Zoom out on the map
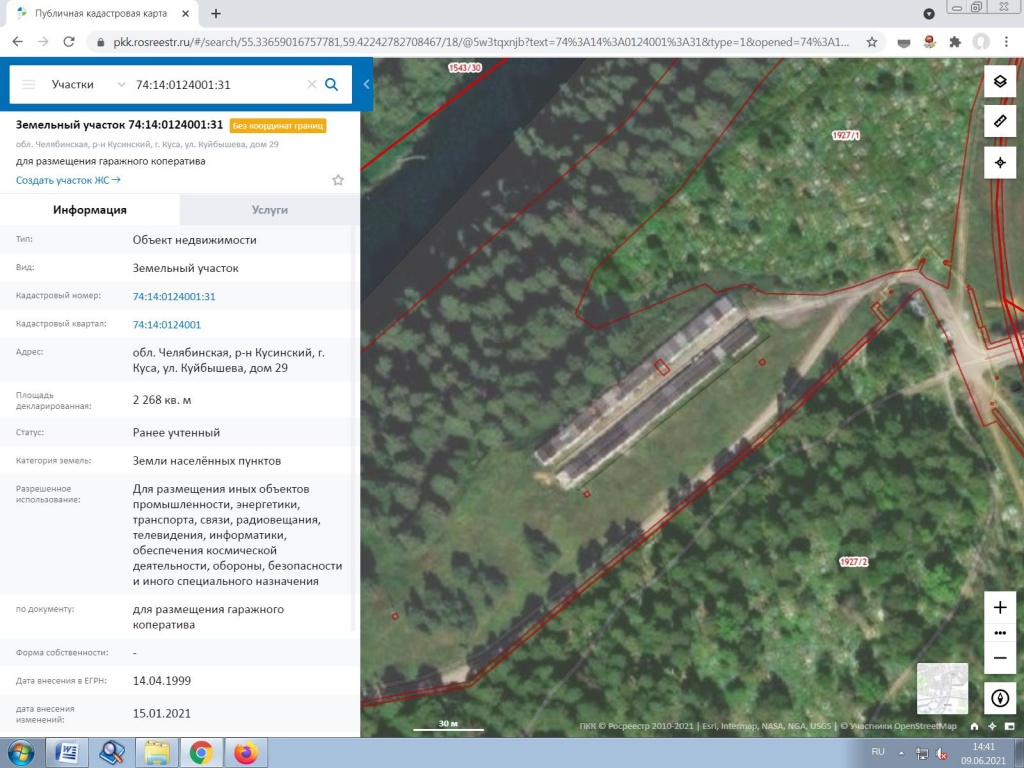The height and width of the screenshot is (768, 1024). [1000, 658]
